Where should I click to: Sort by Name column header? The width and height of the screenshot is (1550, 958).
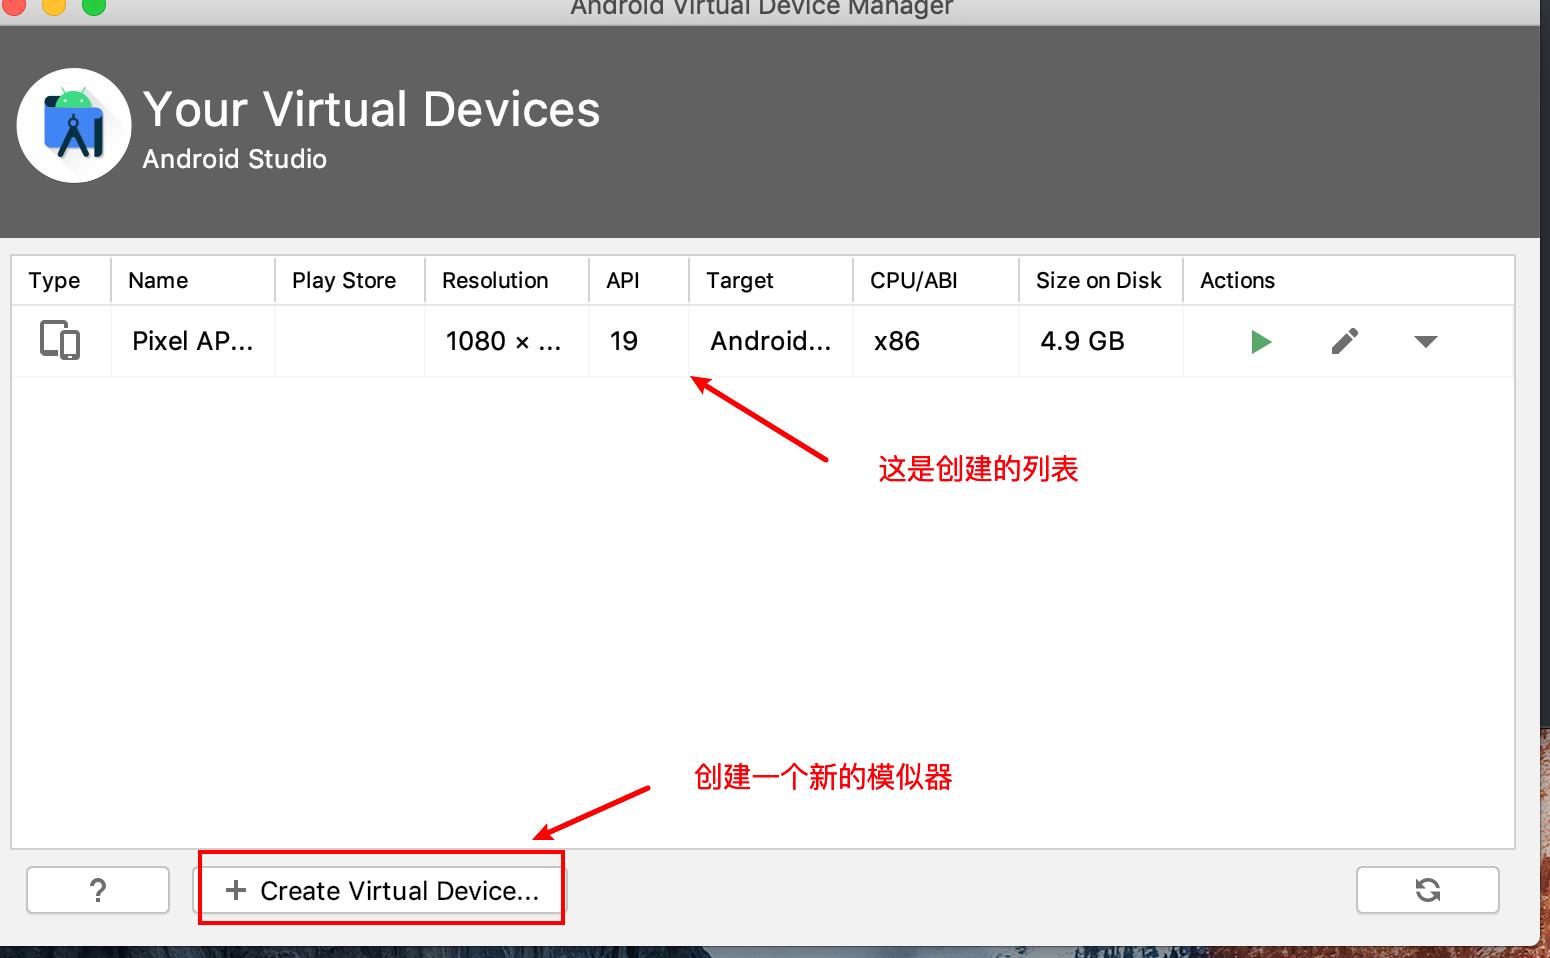(193, 280)
